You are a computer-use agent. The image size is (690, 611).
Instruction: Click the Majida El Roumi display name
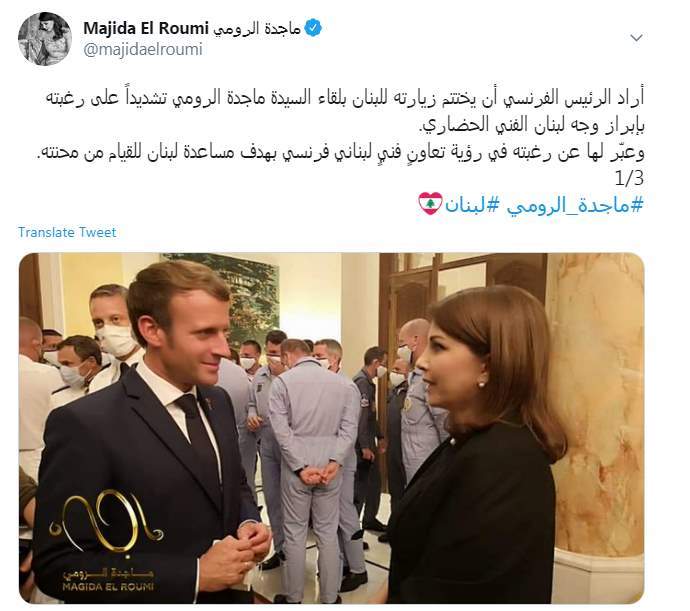(x=146, y=29)
